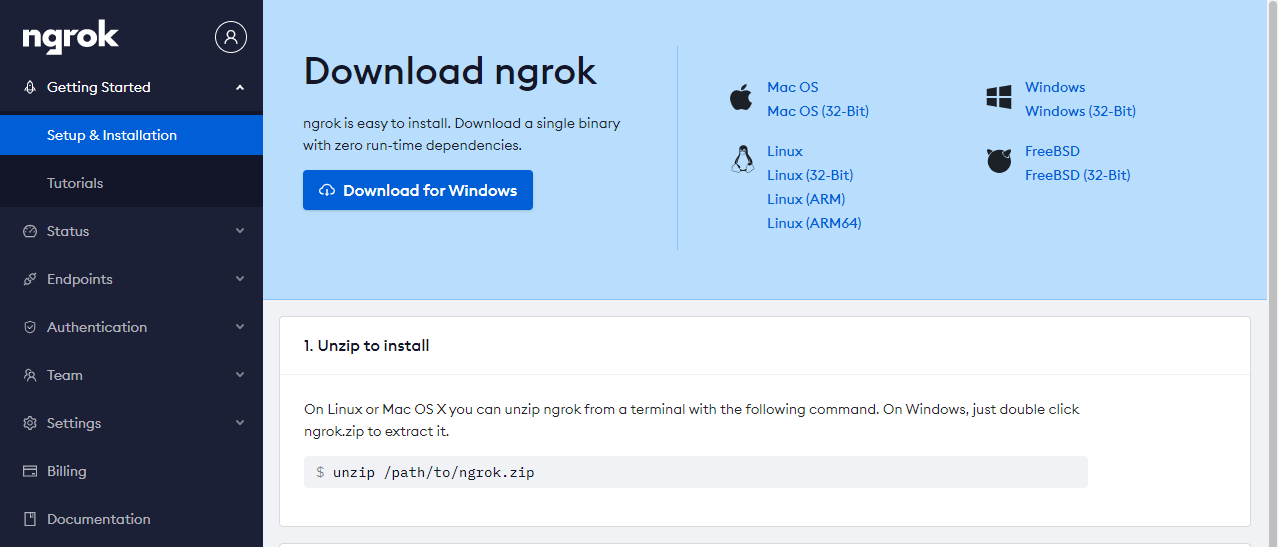Open the Team menu label
The width and height of the screenshot is (1278, 547).
tap(65, 375)
